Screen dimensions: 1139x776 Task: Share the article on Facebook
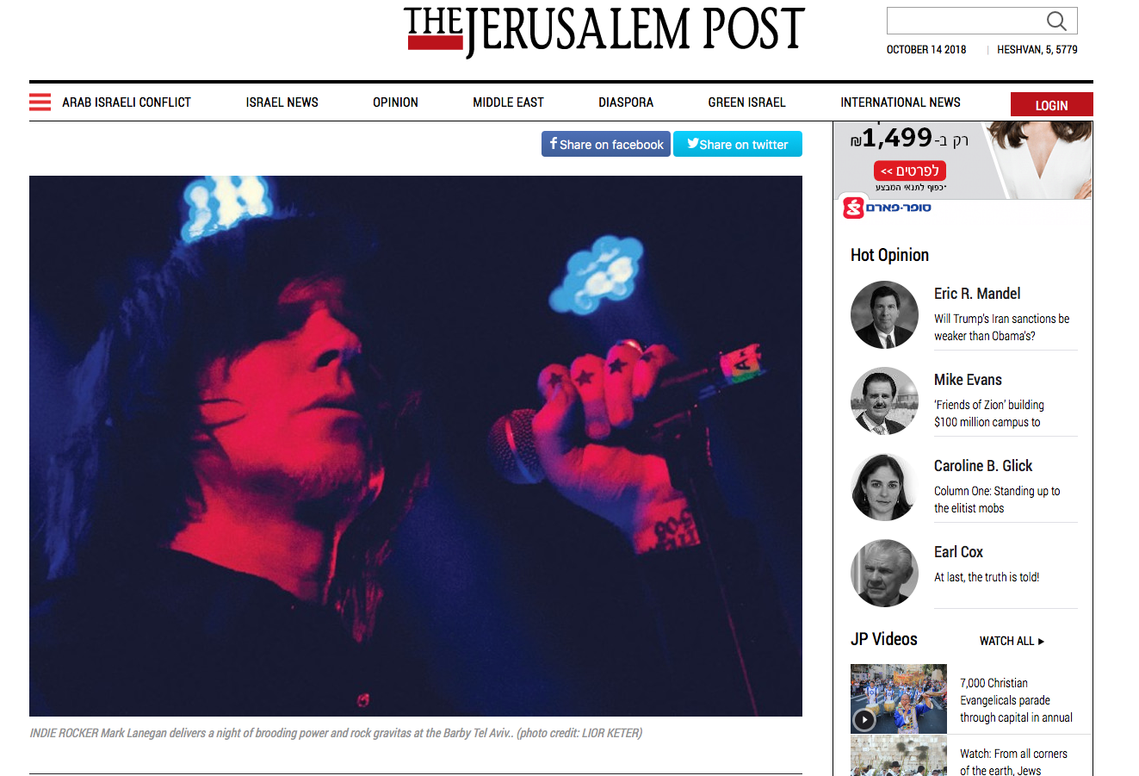[606, 144]
